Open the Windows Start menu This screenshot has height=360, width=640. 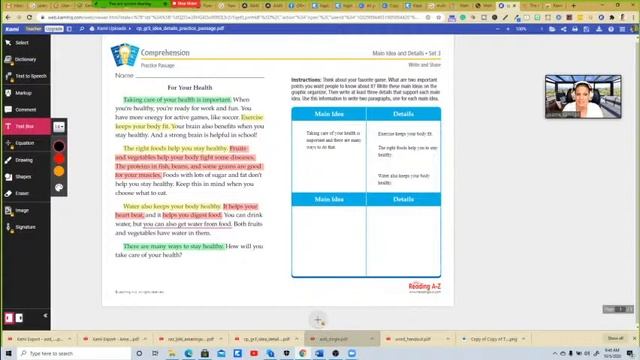pyautogui.click(x=8, y=353)
